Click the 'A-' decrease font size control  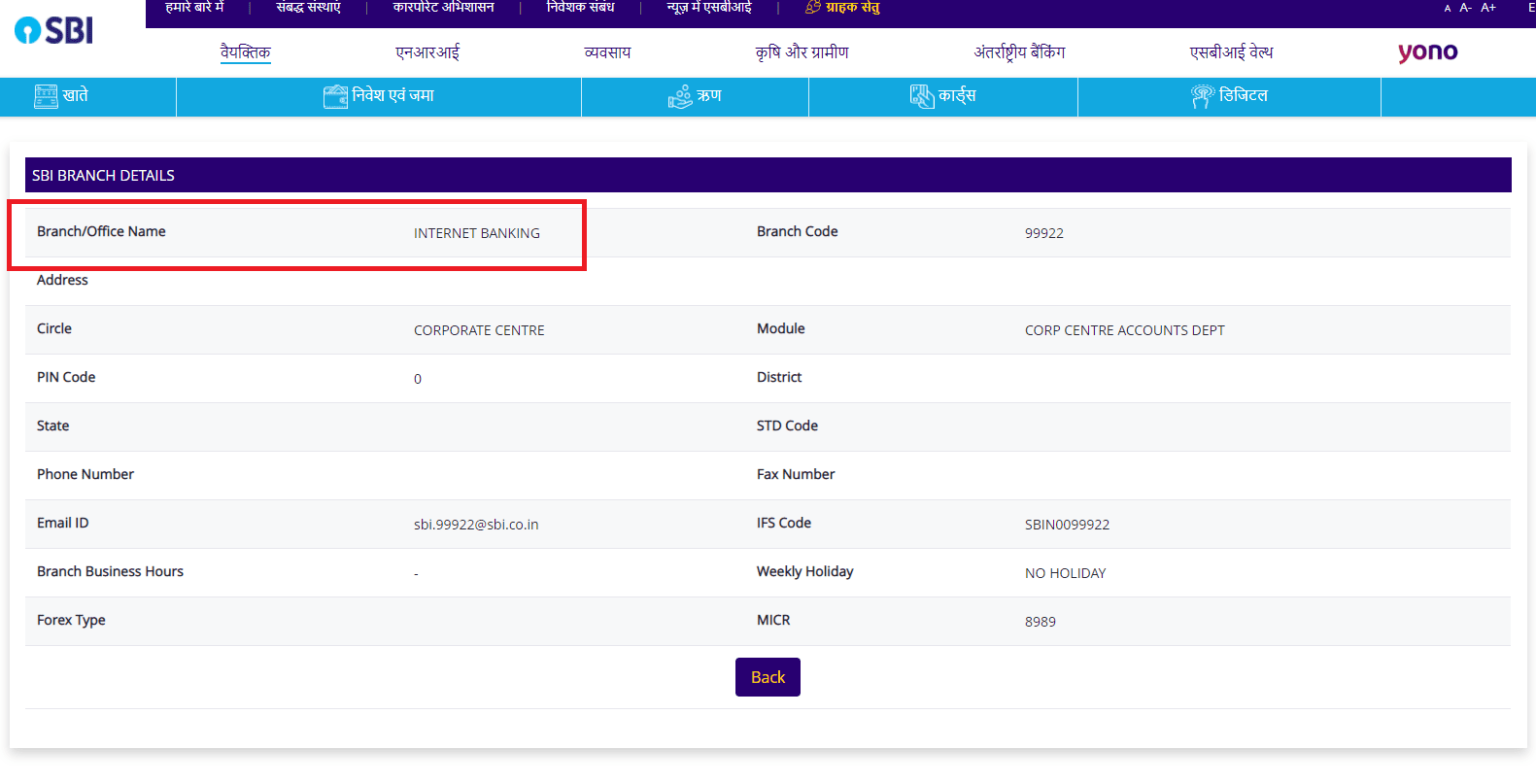coord(1465,8)
